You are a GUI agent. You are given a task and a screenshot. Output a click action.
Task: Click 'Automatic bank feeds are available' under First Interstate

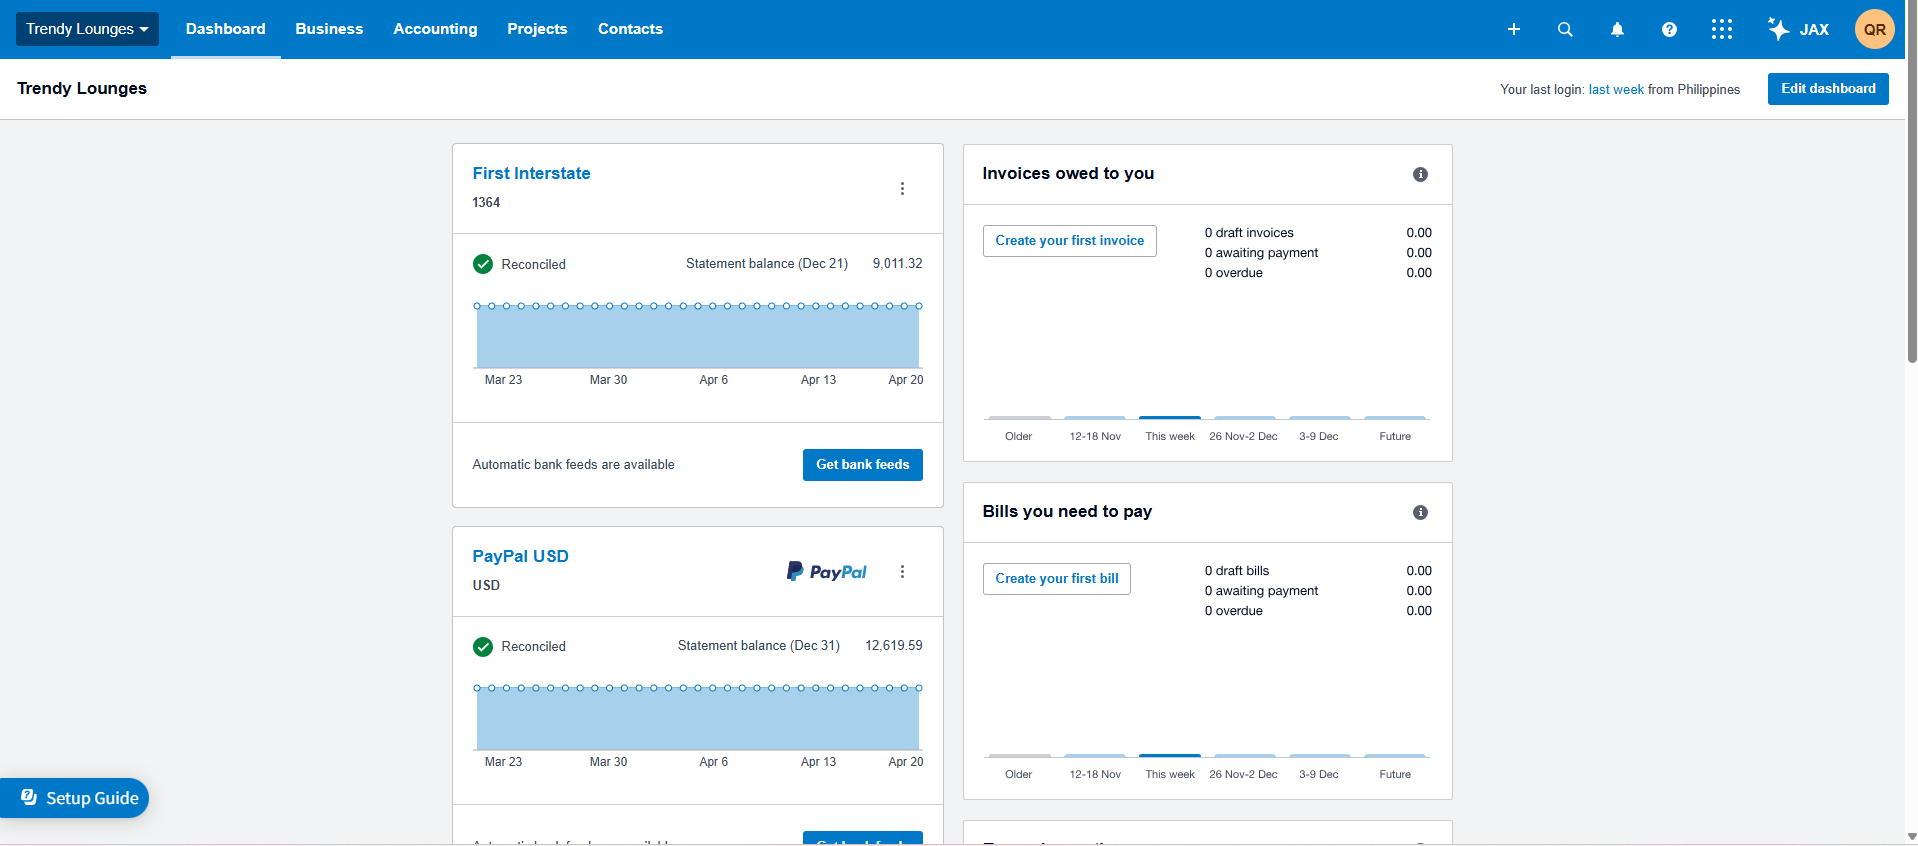[574, 465]
